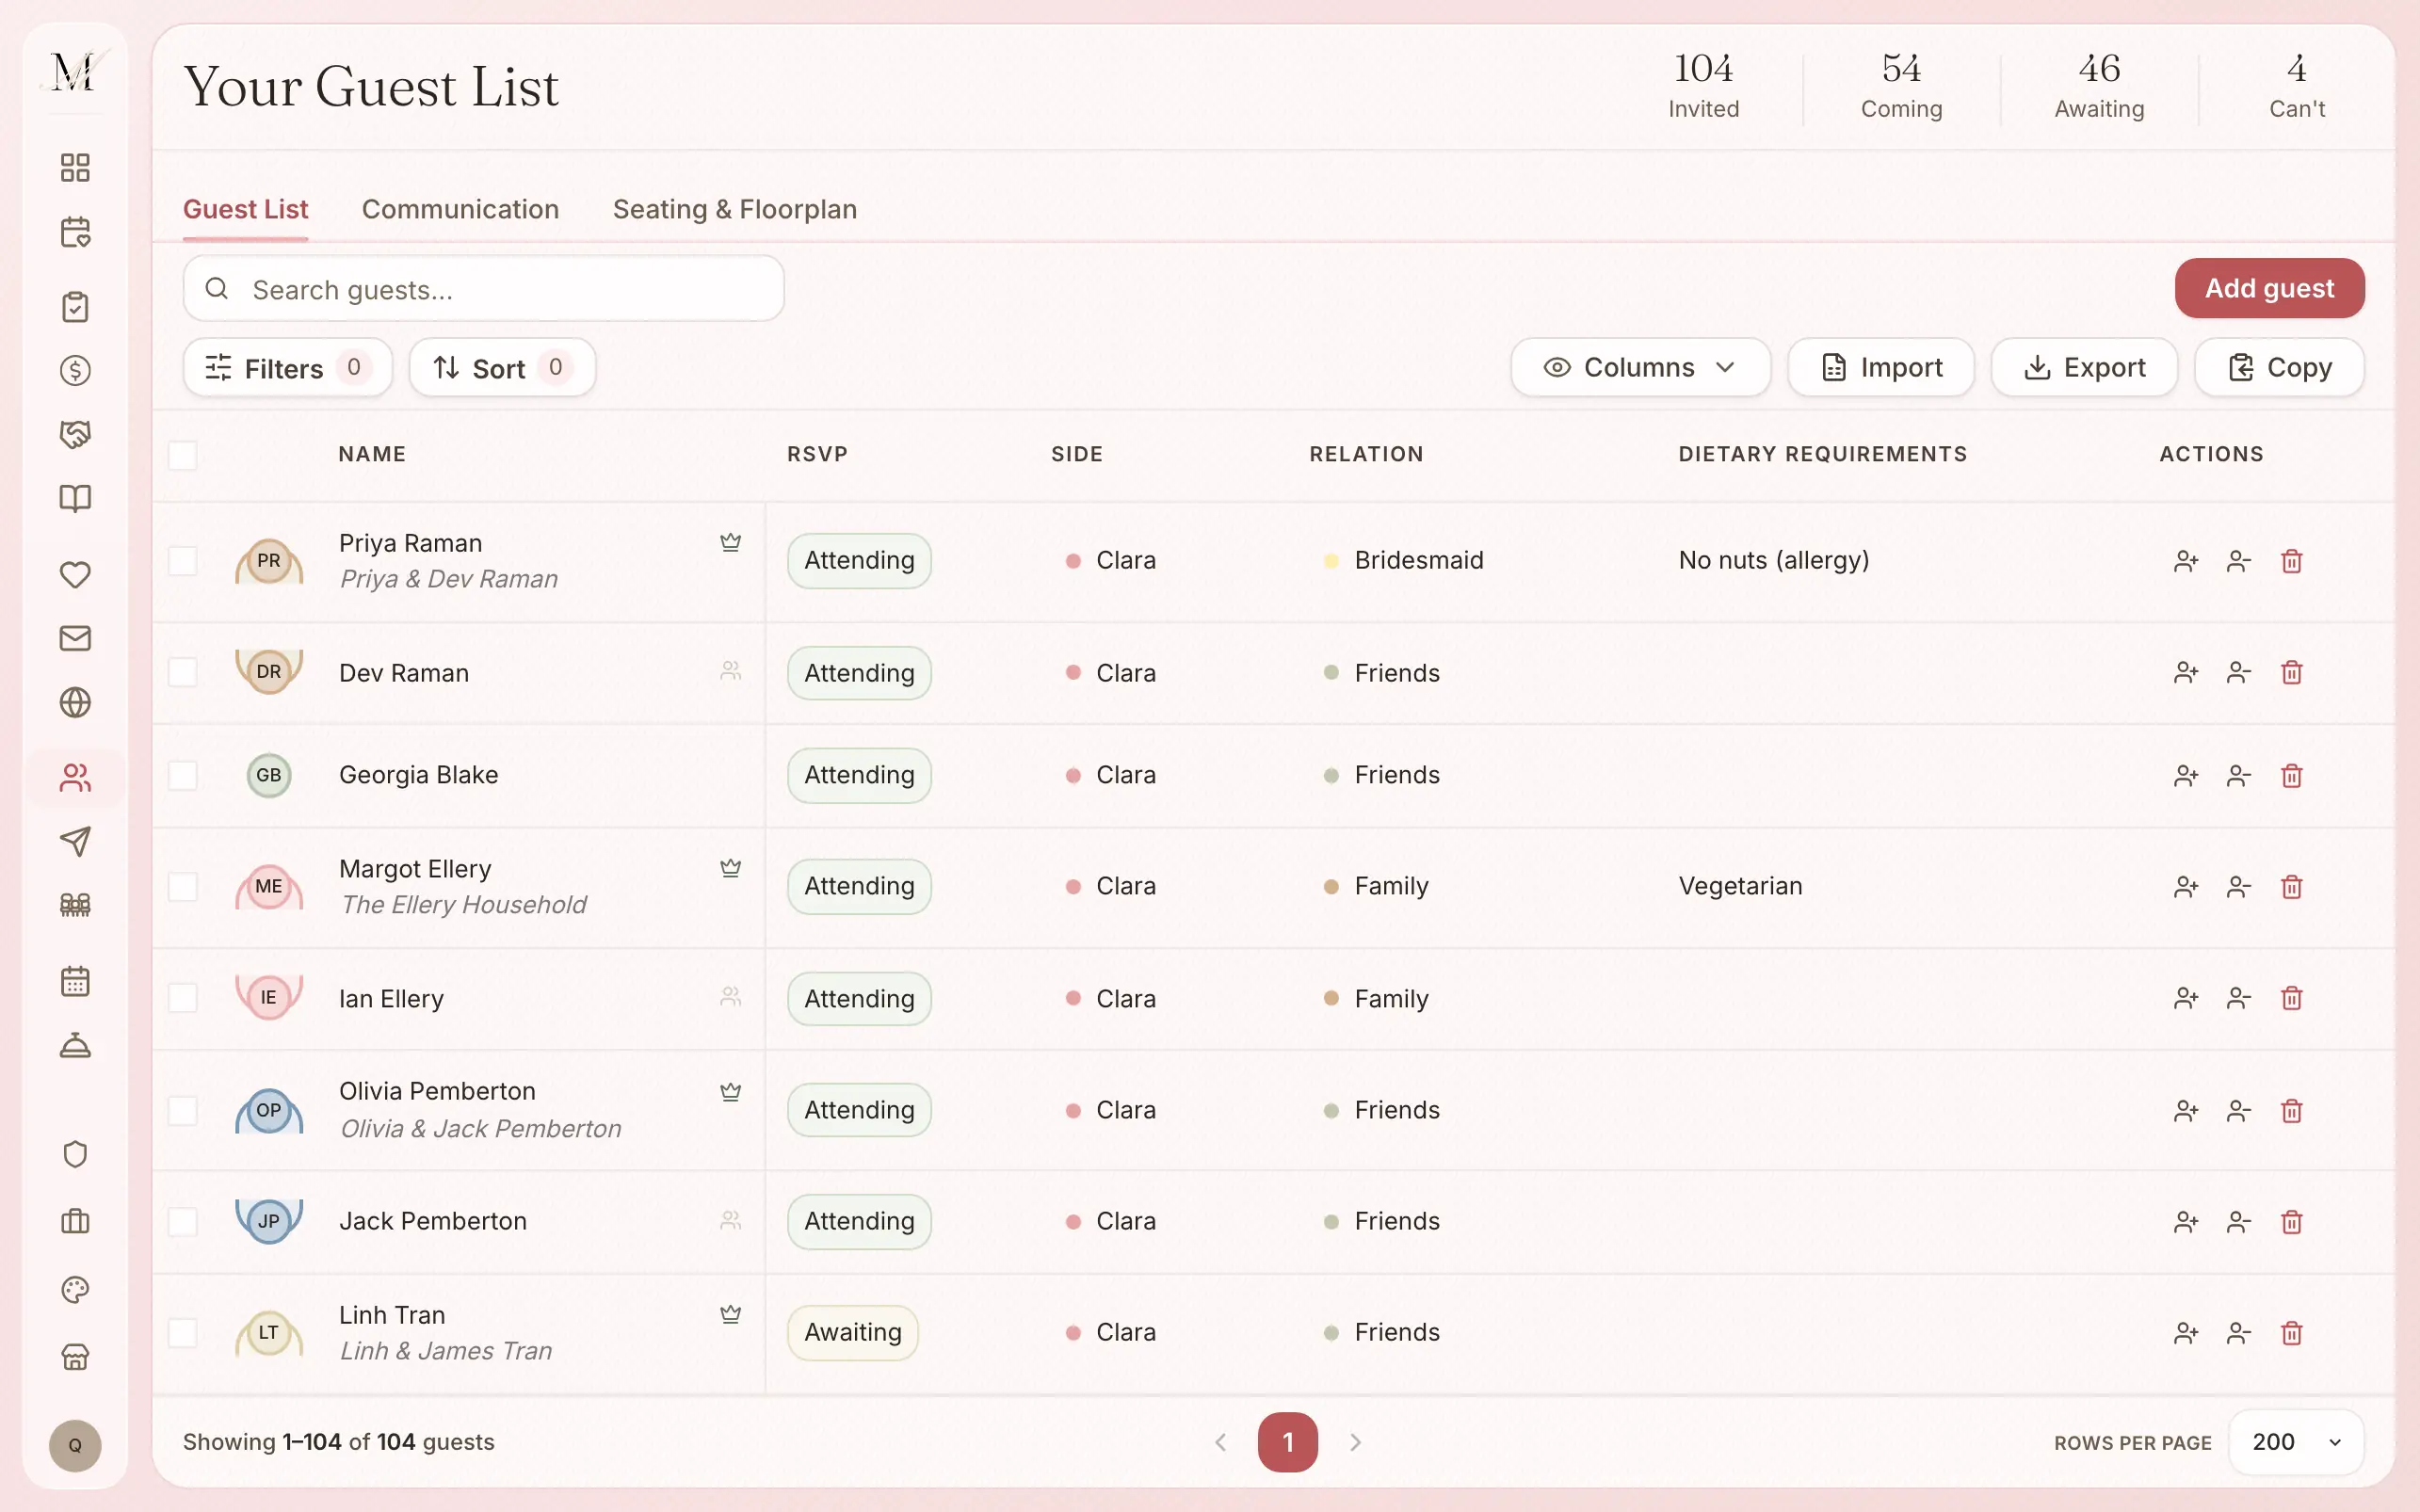The image size is (2420, 1512).
Task: Open Linh Tran's Awaiting RSVP selector
Action: click(x=853, y=1332)
